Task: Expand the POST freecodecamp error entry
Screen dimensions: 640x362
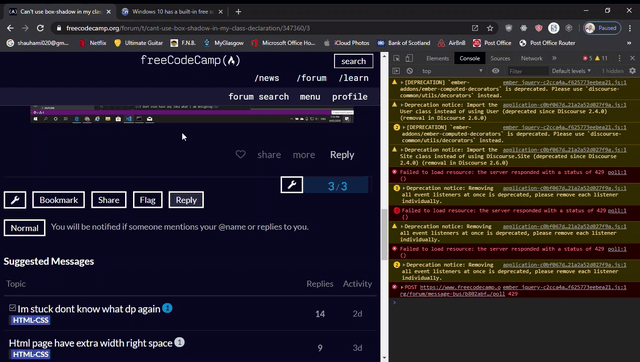Action: click(402, 287)
